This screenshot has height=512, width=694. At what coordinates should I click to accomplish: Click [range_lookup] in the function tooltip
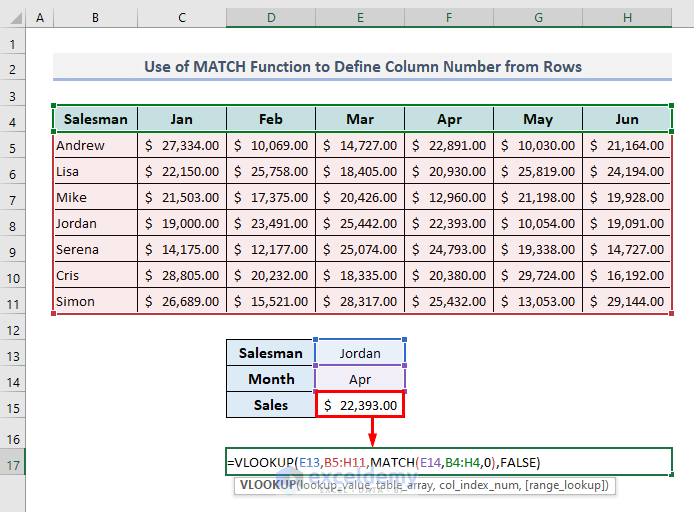point(565,485)
